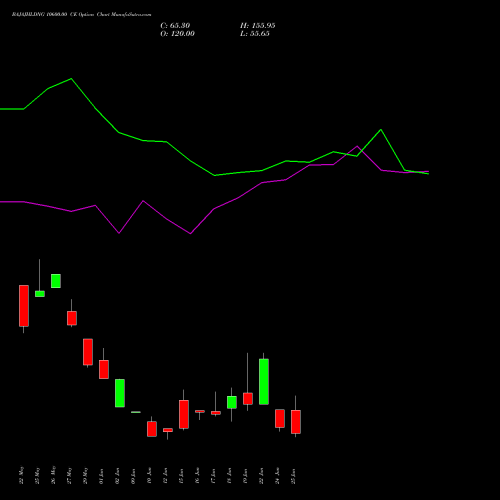This screenshot has height=500, width=500.
Task: Click the low value L: 55.65
Action: (x=255, y=34)
